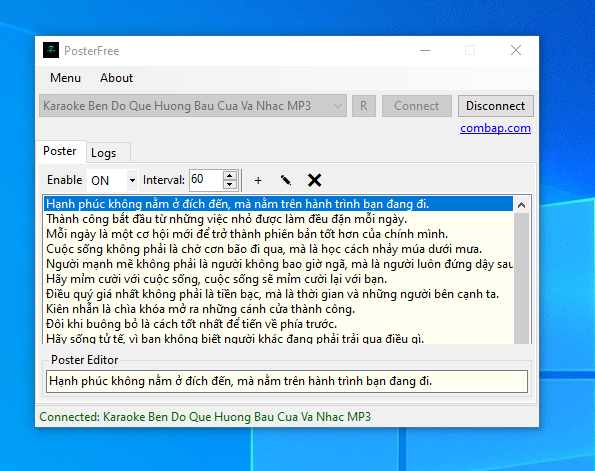
Task: Decrease Interval with down spinner arrow
Action: [x=230, y=185]
